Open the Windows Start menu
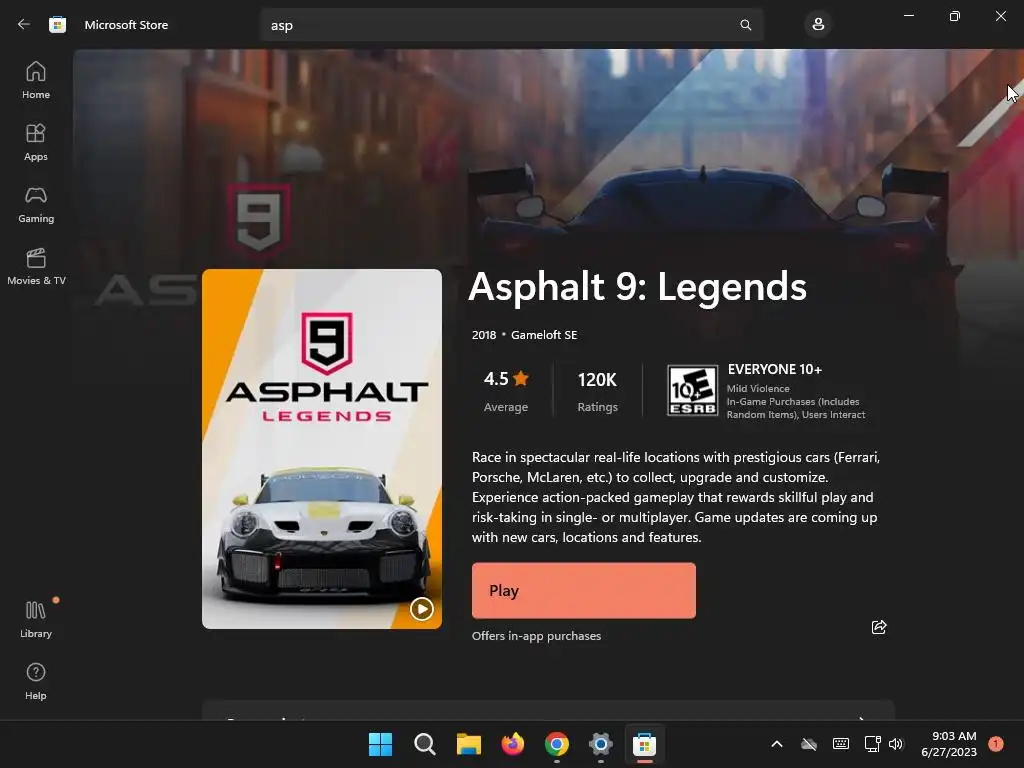Screen dimensions: 1024x768 point(380,744)
